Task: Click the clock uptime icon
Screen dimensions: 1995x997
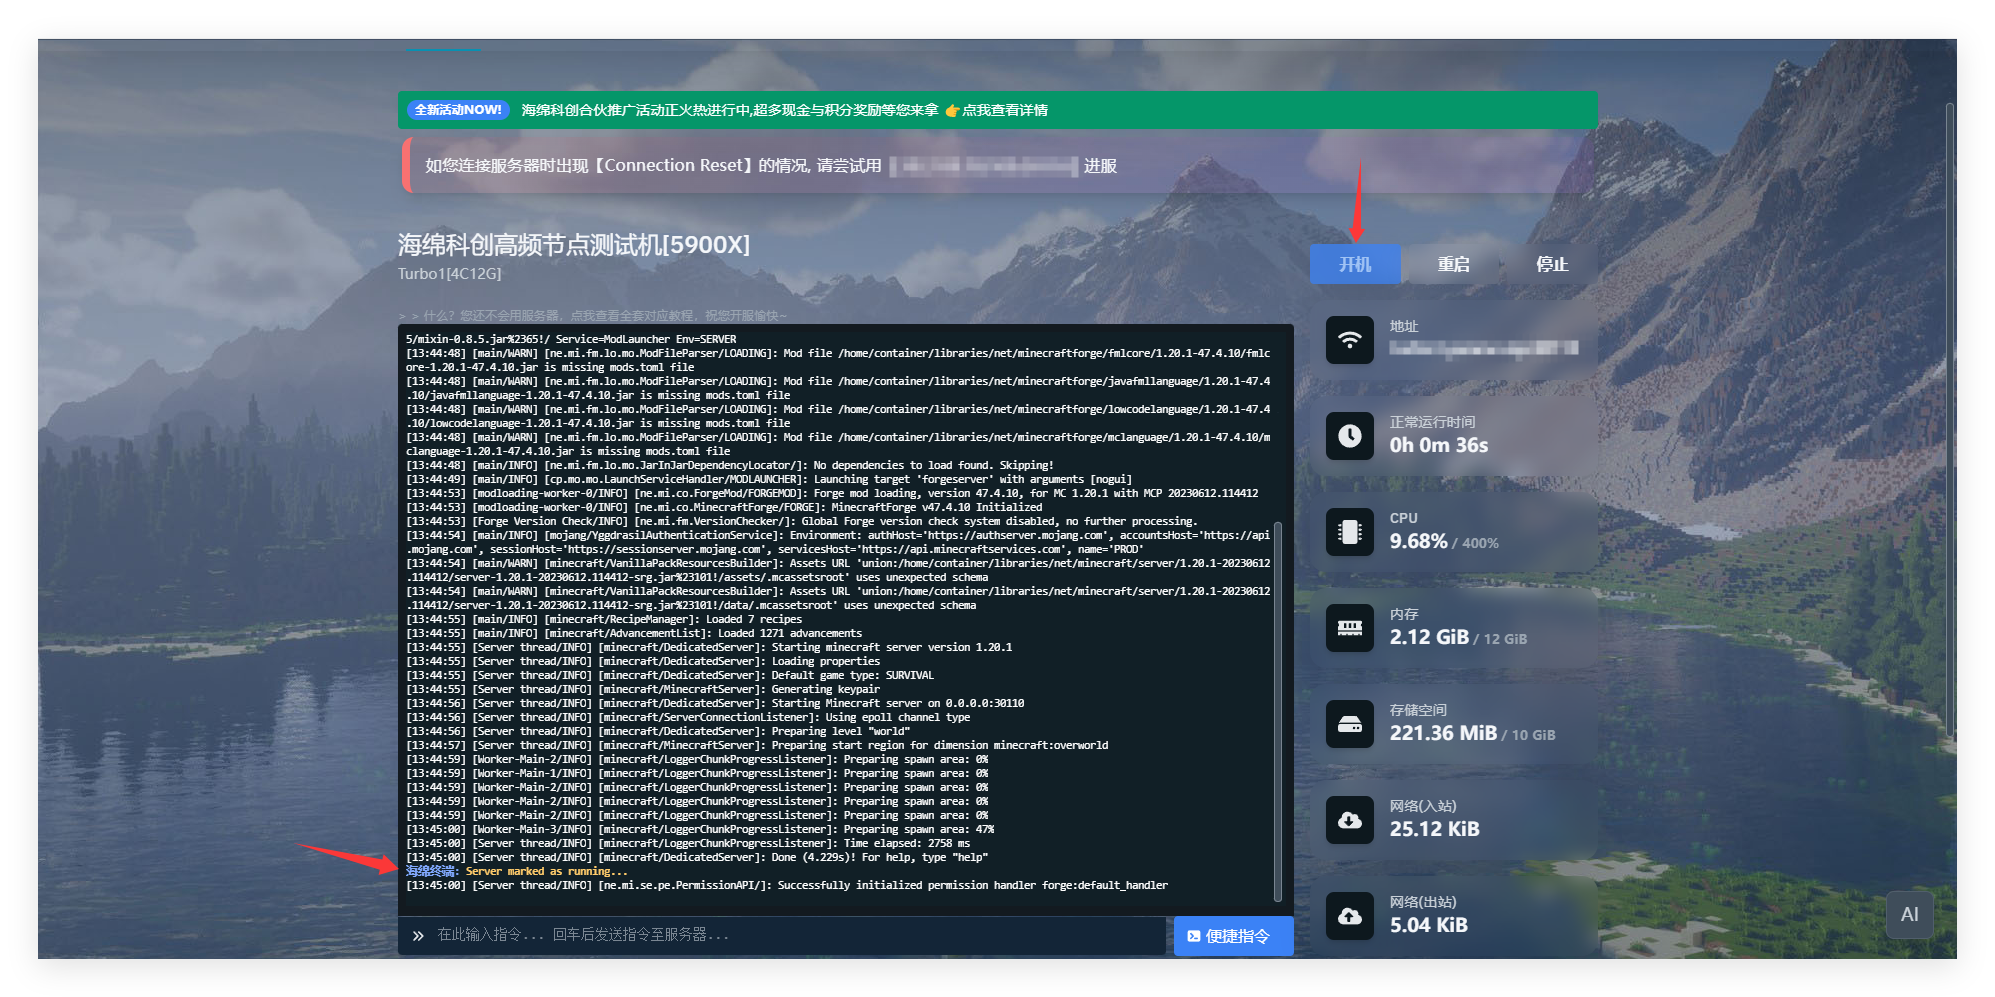Action: click(x=1349, y=436)
